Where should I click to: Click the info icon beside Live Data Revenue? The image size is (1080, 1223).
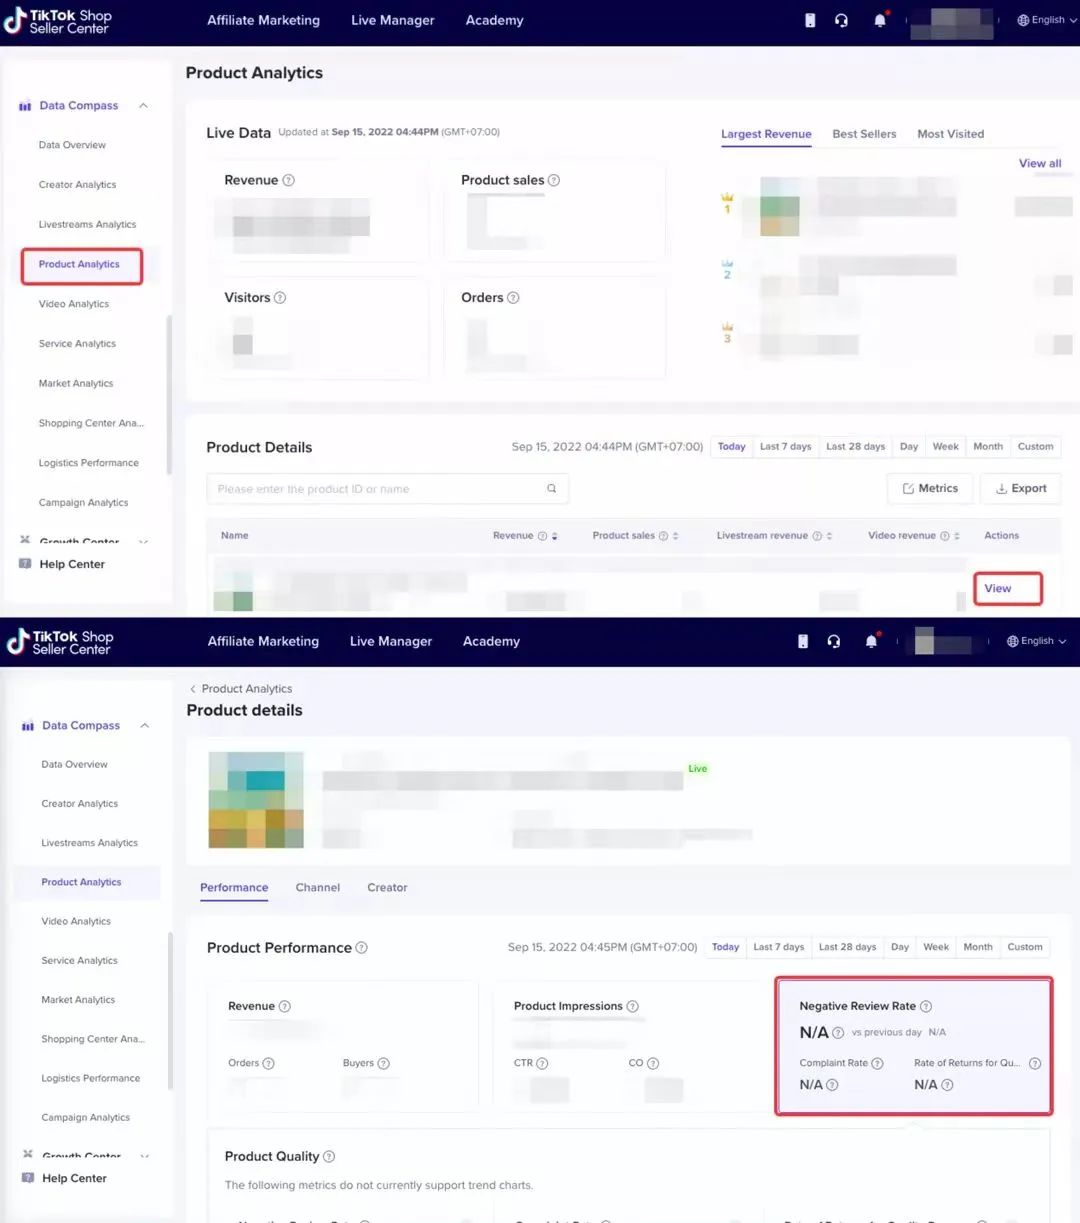tap(289, 181)
